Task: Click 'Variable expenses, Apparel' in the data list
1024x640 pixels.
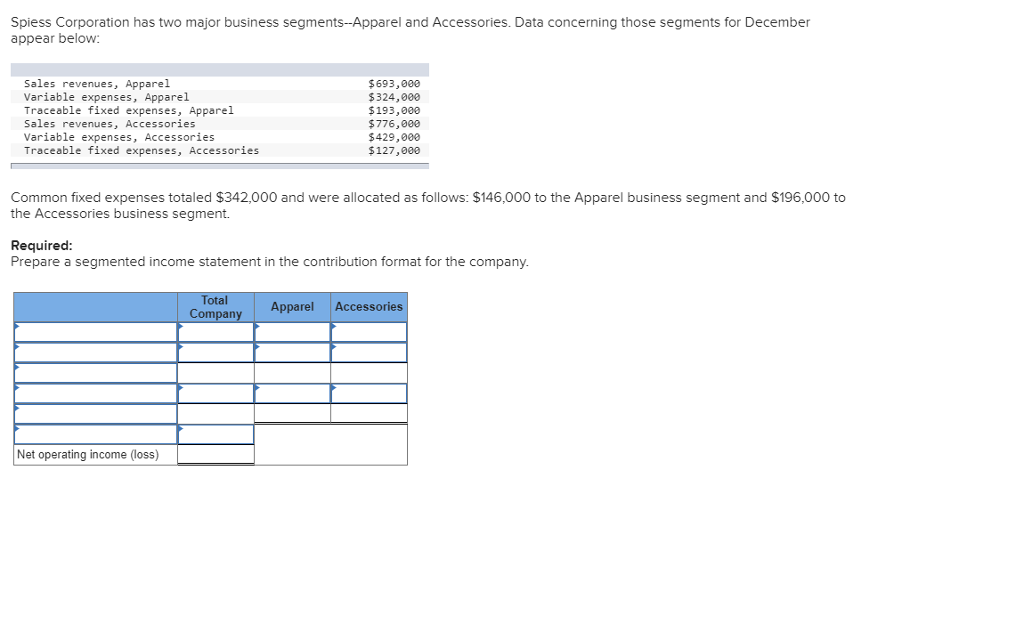Action: [106, 97]
